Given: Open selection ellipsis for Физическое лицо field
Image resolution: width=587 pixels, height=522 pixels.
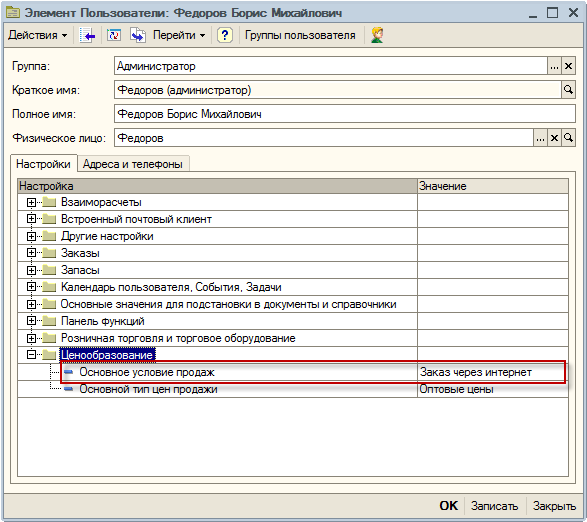Looking at the screenshot, I should 540,138.
